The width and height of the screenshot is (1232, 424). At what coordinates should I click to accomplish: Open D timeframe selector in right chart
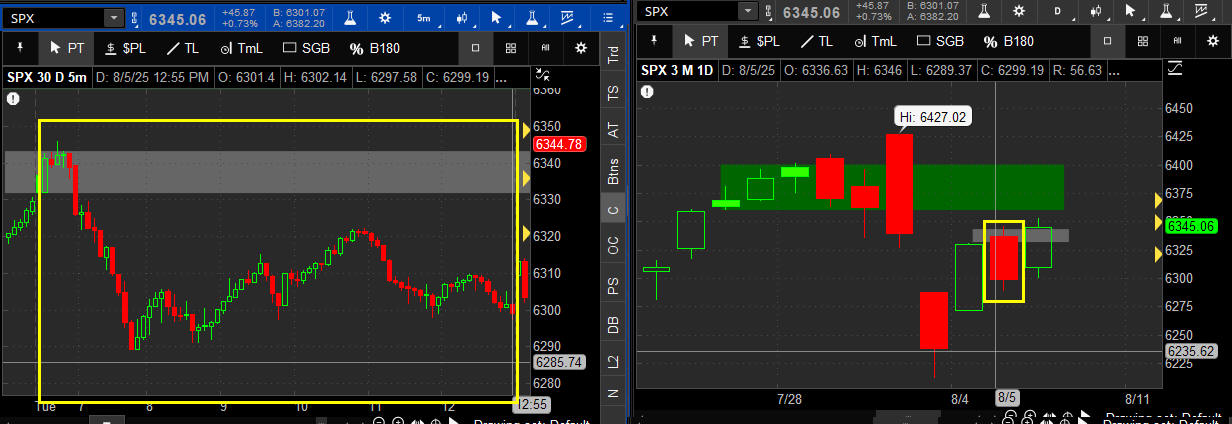click(x=1056, y=10)
